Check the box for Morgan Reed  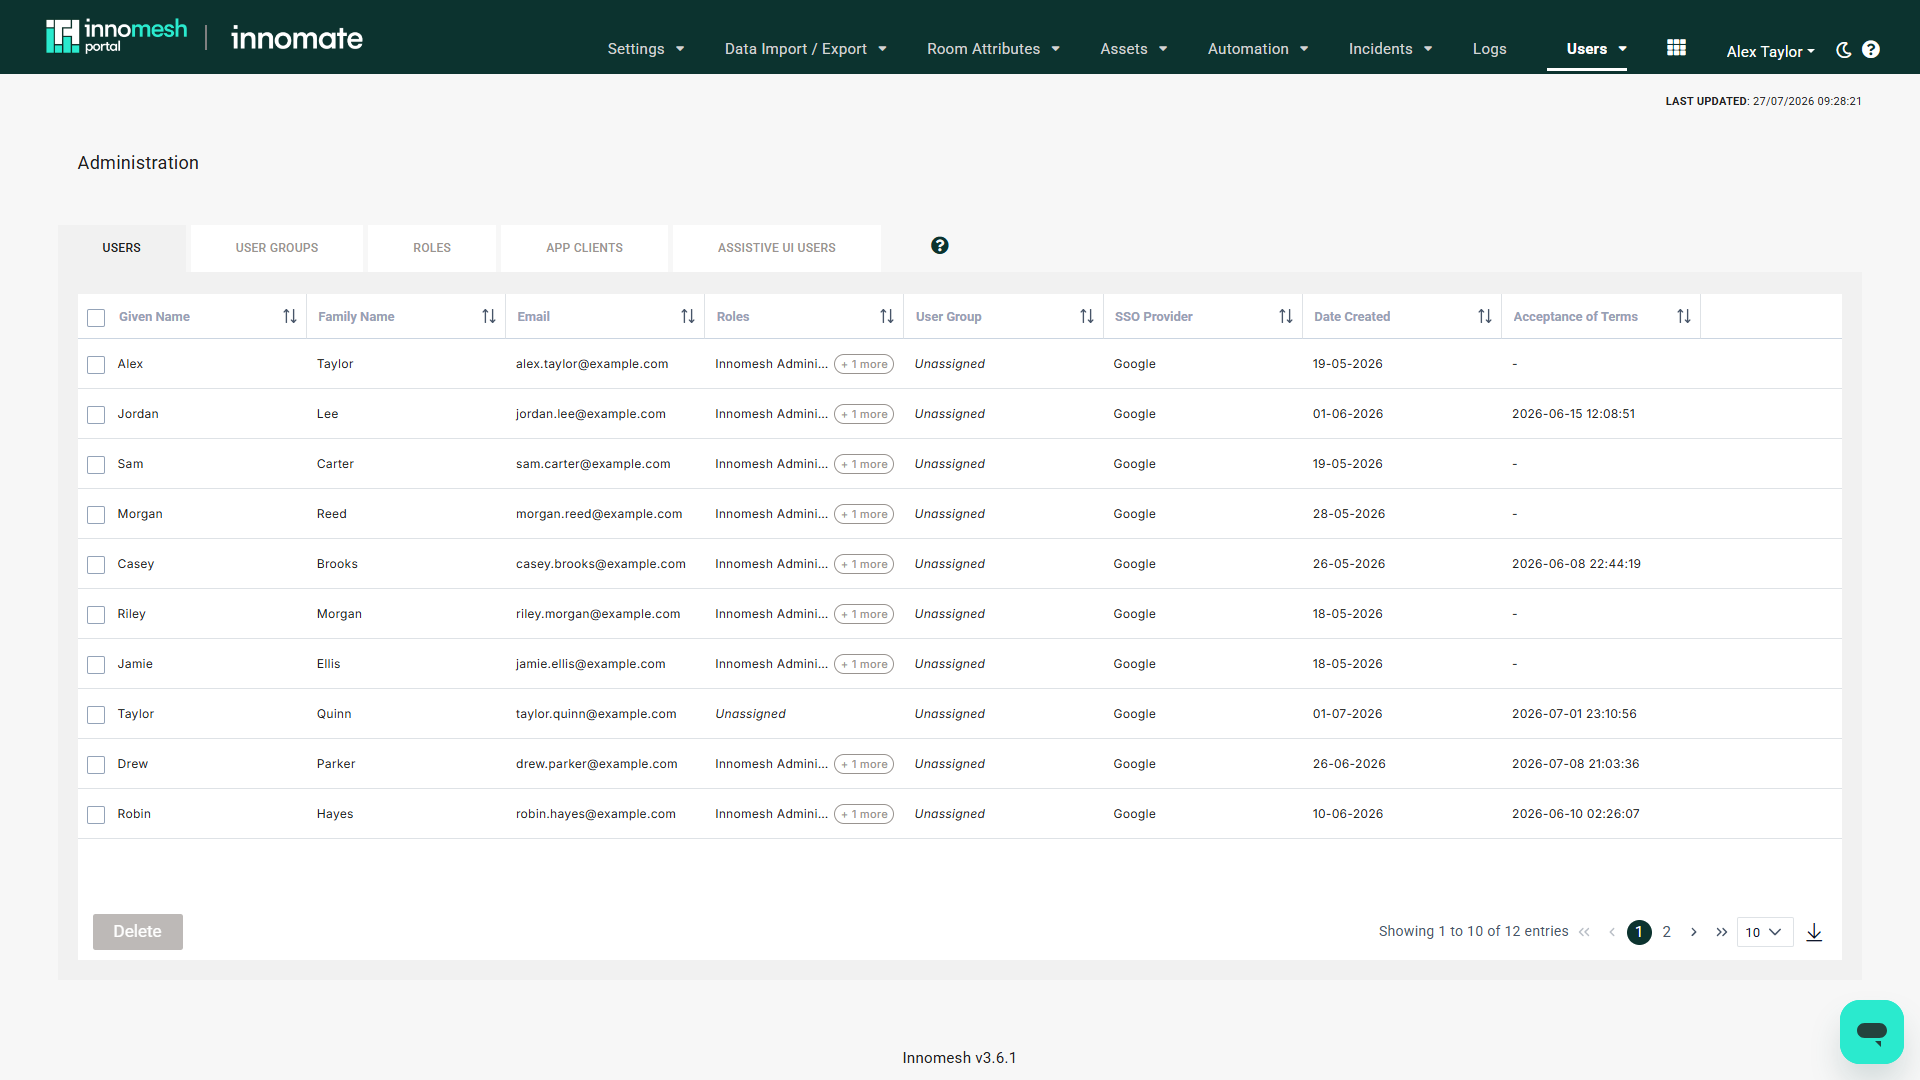(96, 515)
